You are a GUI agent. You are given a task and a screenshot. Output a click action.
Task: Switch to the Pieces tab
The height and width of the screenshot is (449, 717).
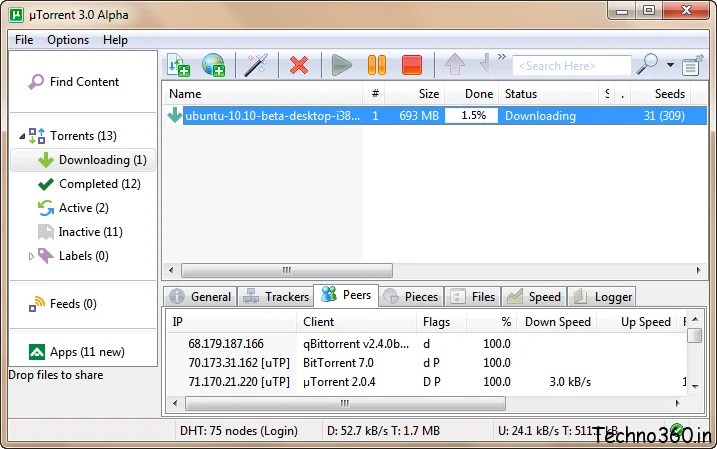click(x=411, y=297)
